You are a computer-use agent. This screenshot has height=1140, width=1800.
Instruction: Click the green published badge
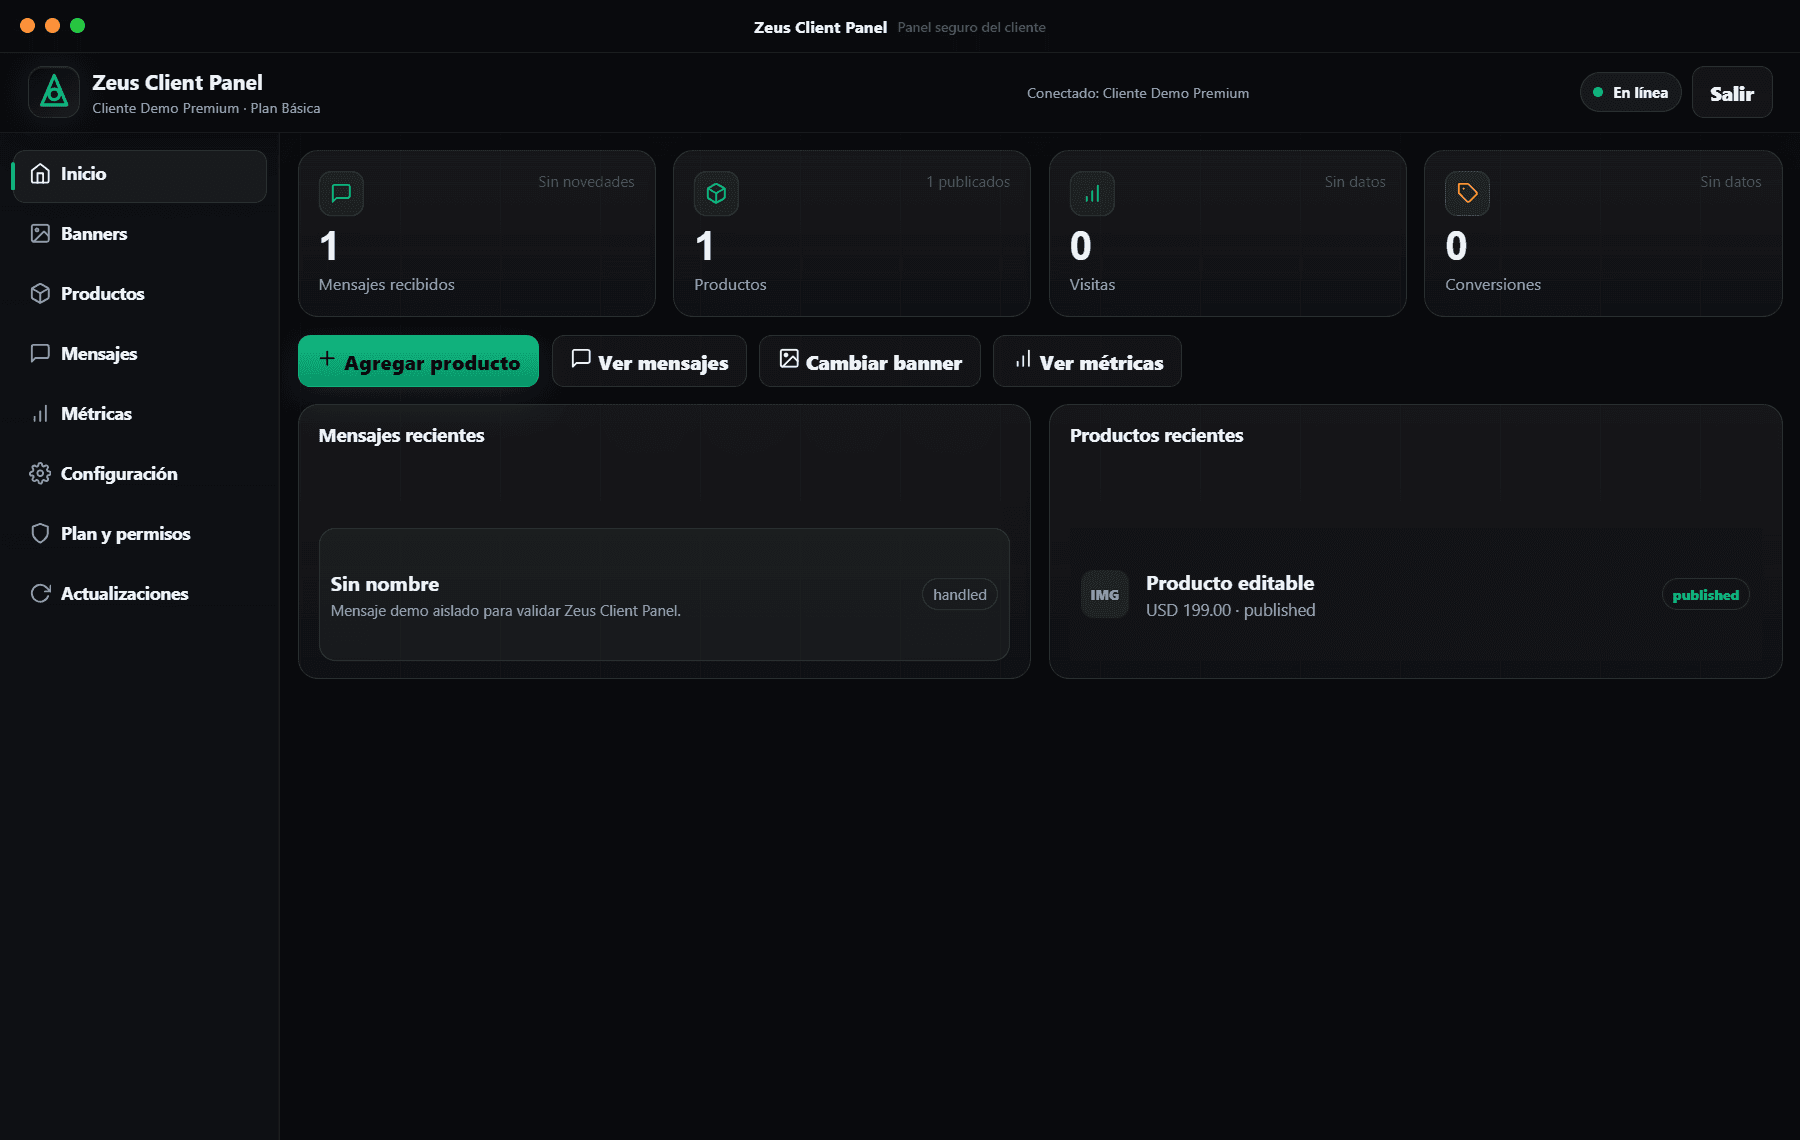tap(1706, 595)
